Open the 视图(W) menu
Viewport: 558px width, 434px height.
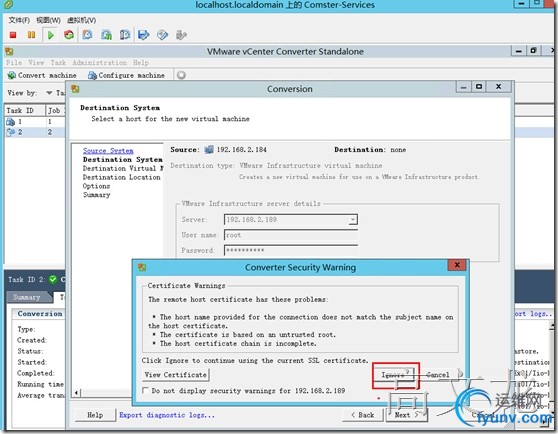48,20
